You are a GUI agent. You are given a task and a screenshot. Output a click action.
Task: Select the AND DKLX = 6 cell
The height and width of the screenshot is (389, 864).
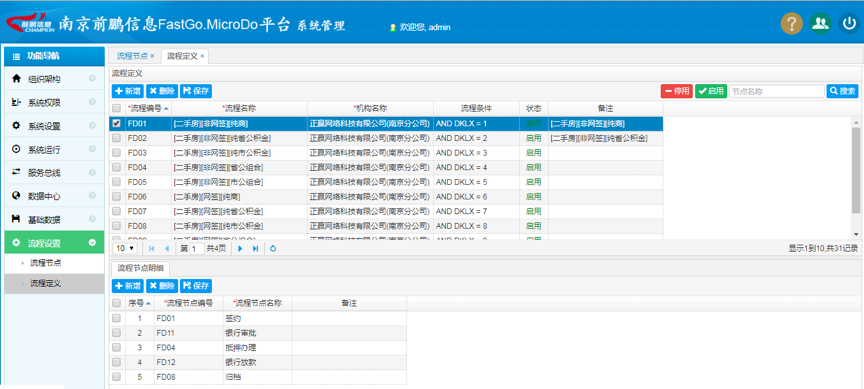[476, 197]
